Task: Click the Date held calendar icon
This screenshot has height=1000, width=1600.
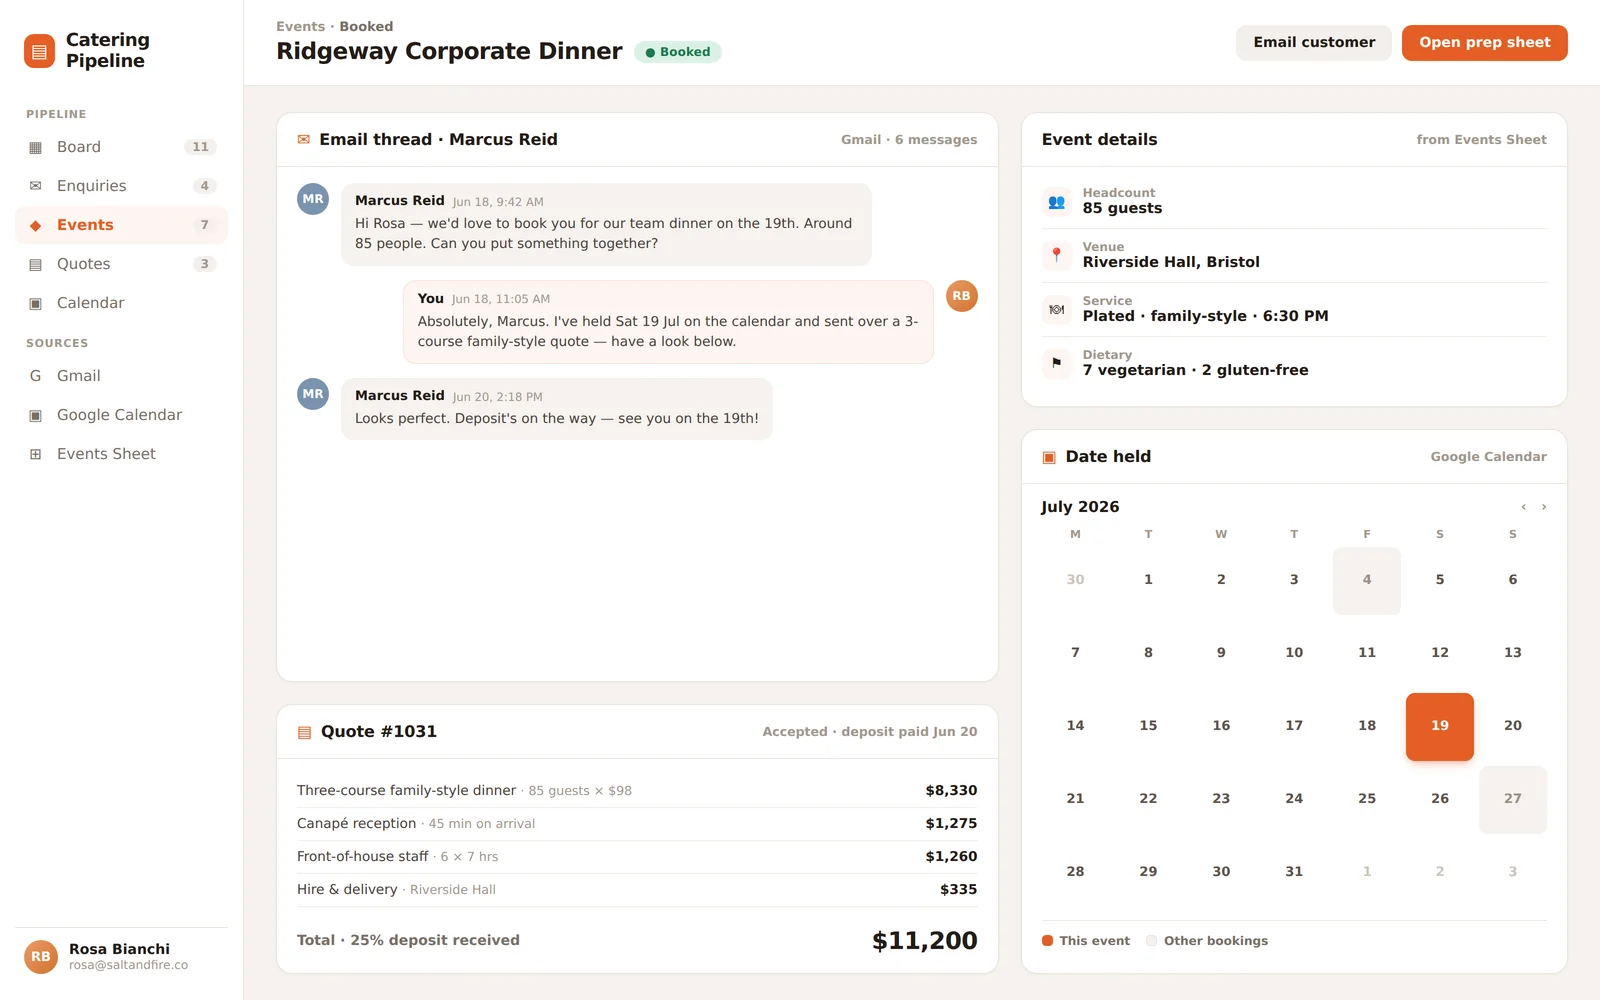Action: [x=1049, y=457]
